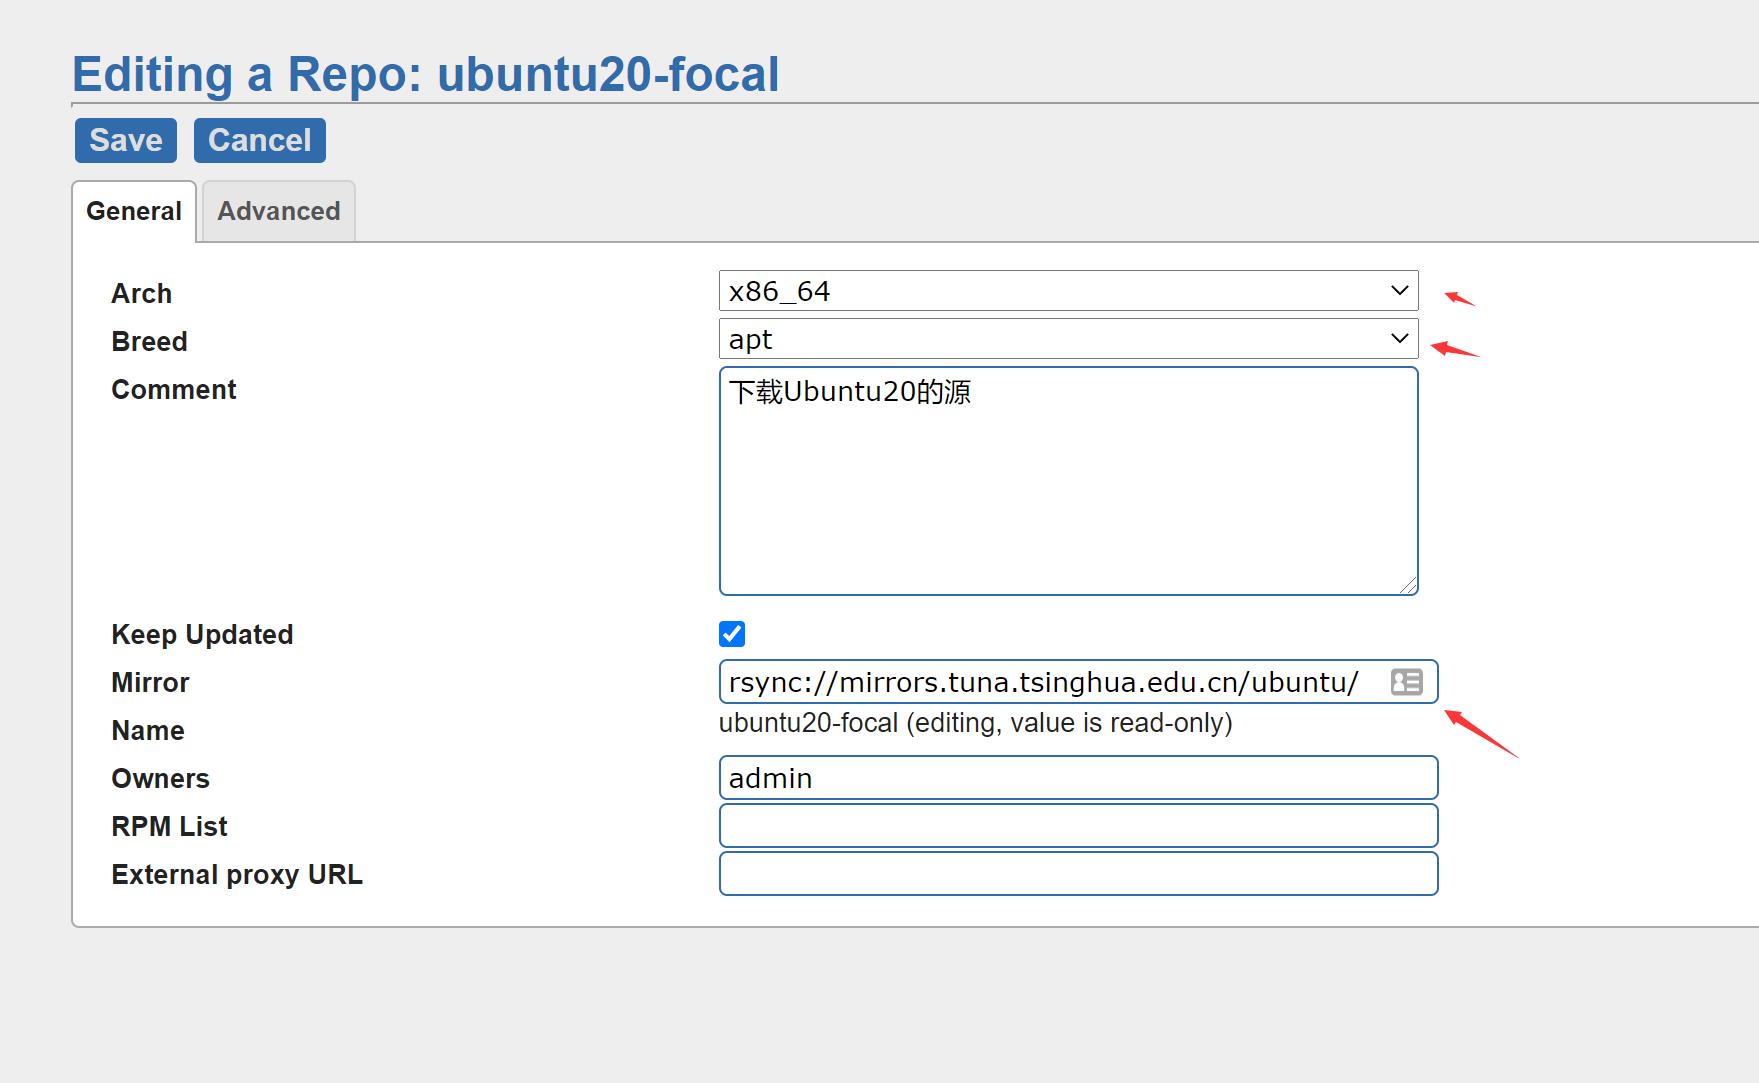The width and height of the screenshot is (1759, 1083).
Task: Click the 'Owners' field label
Action: pos(160,779)
